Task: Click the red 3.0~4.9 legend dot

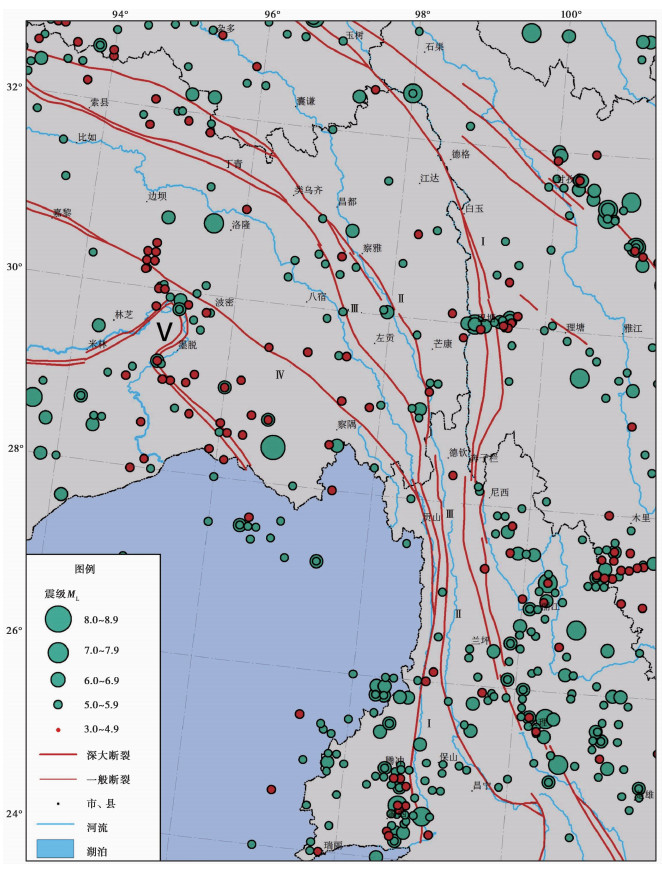Action: [58, 729]
